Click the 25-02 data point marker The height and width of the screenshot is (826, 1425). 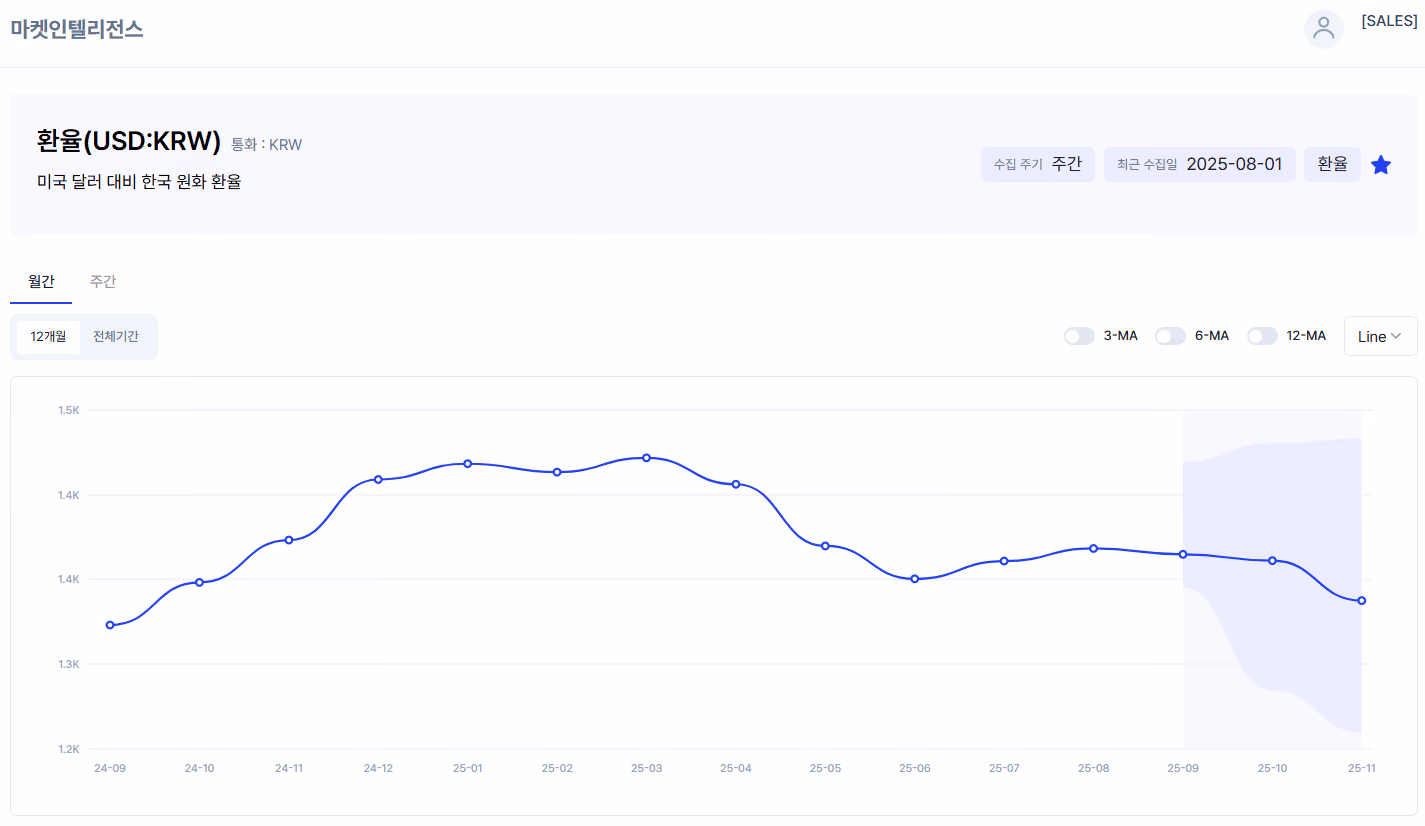tap(557, 472)
